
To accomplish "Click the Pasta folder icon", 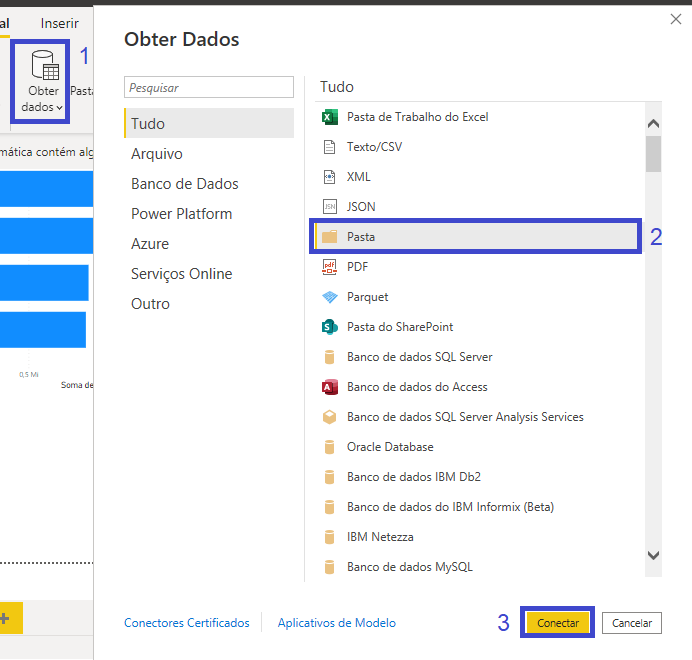I will 329,237.
